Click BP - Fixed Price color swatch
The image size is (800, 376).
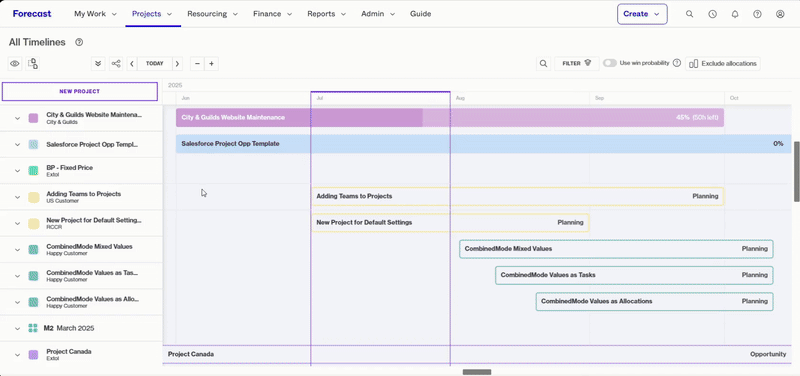[x=33, y=171]
